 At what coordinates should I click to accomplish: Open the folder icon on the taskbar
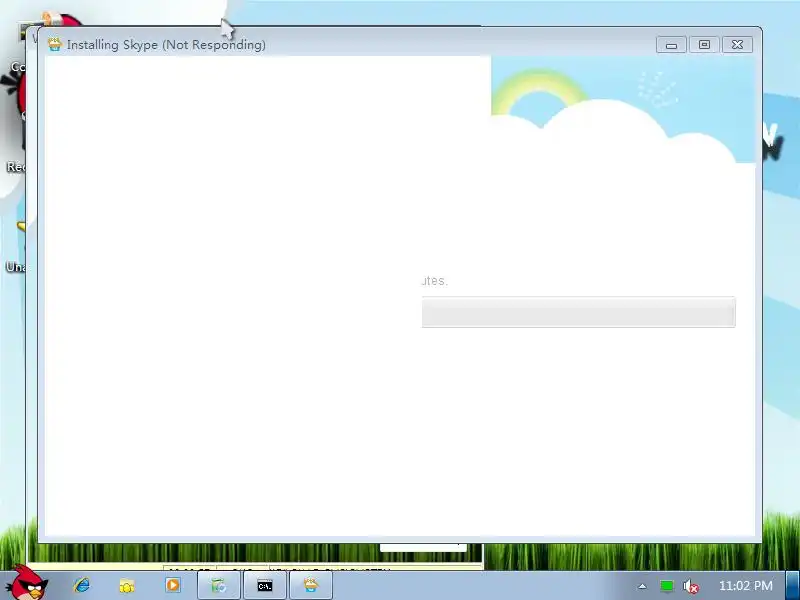127,586
